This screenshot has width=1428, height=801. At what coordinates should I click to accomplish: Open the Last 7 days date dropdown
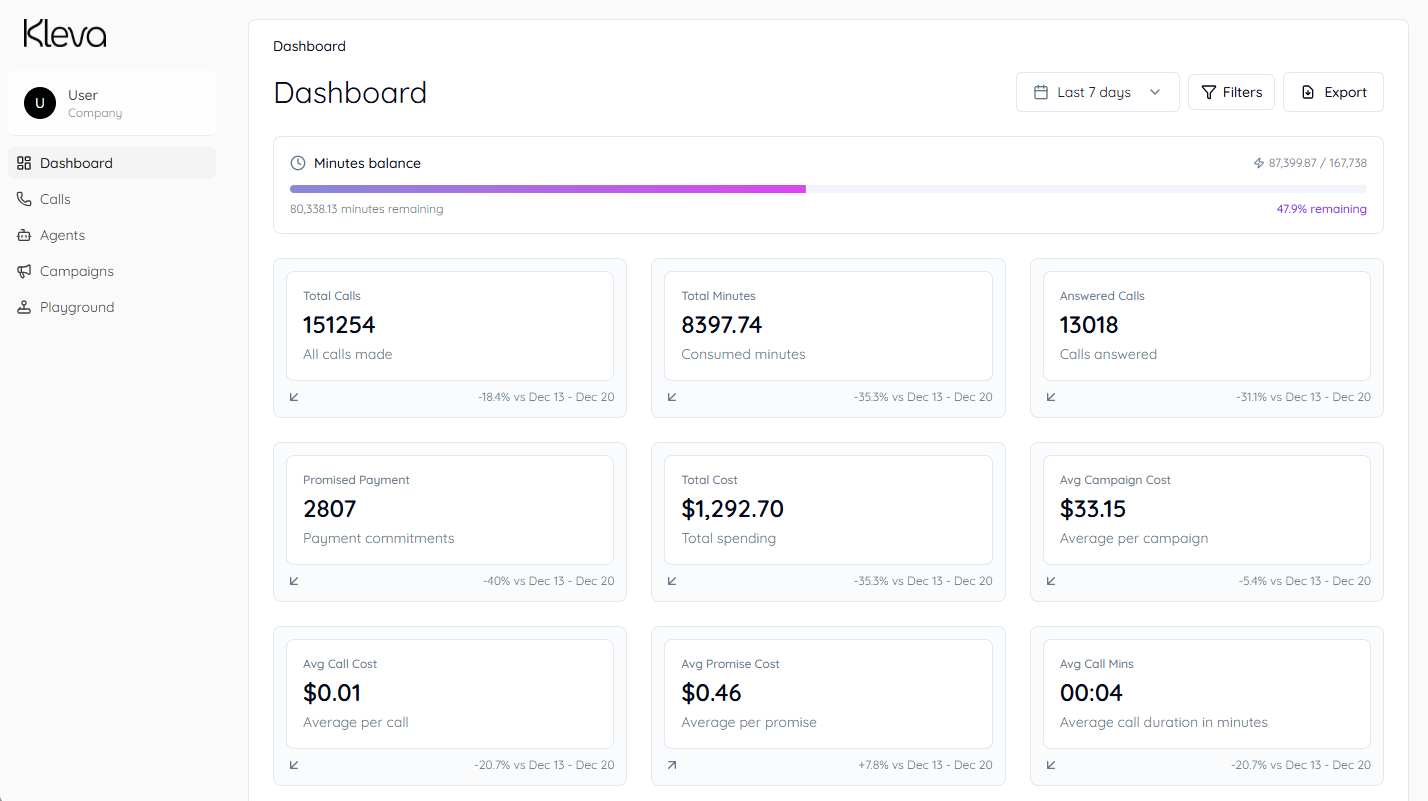pos(1097,92)
